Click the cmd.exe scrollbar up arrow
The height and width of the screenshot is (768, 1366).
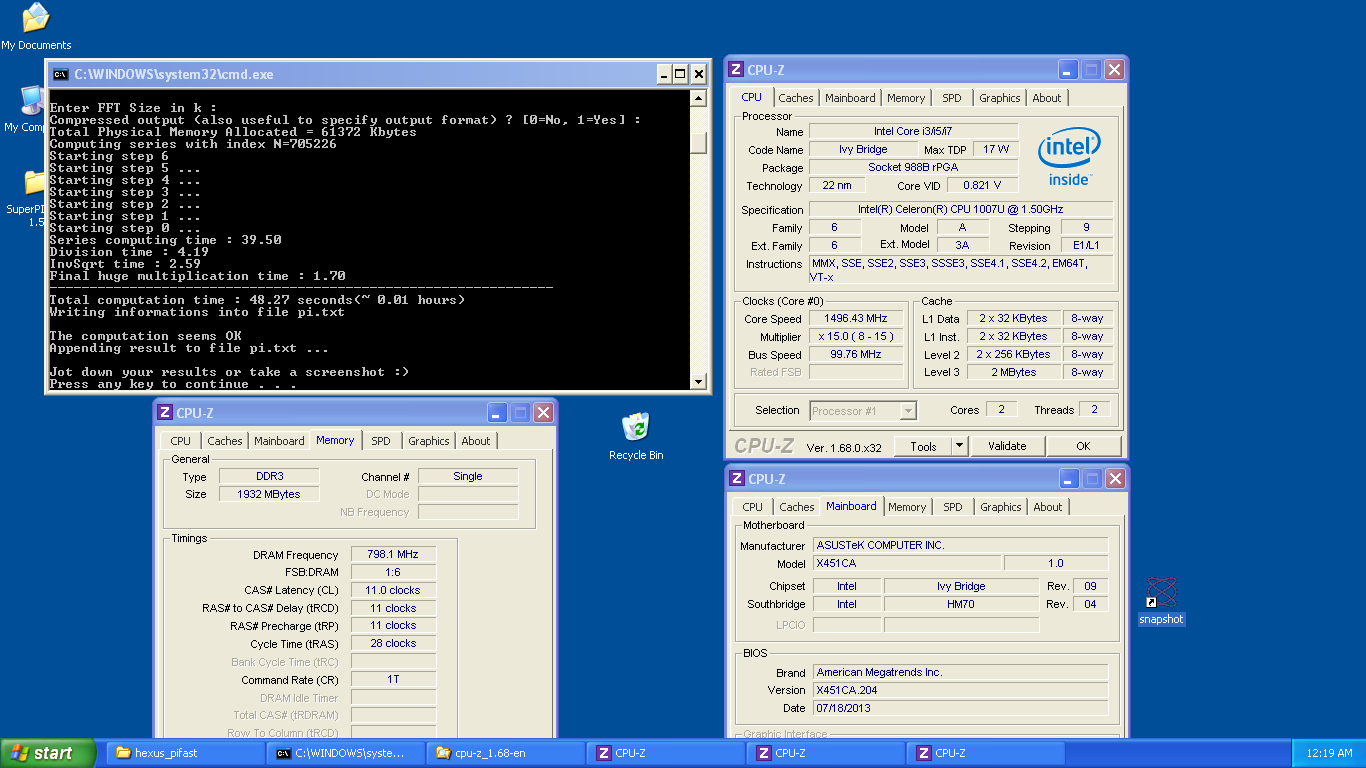pos(698,98)
